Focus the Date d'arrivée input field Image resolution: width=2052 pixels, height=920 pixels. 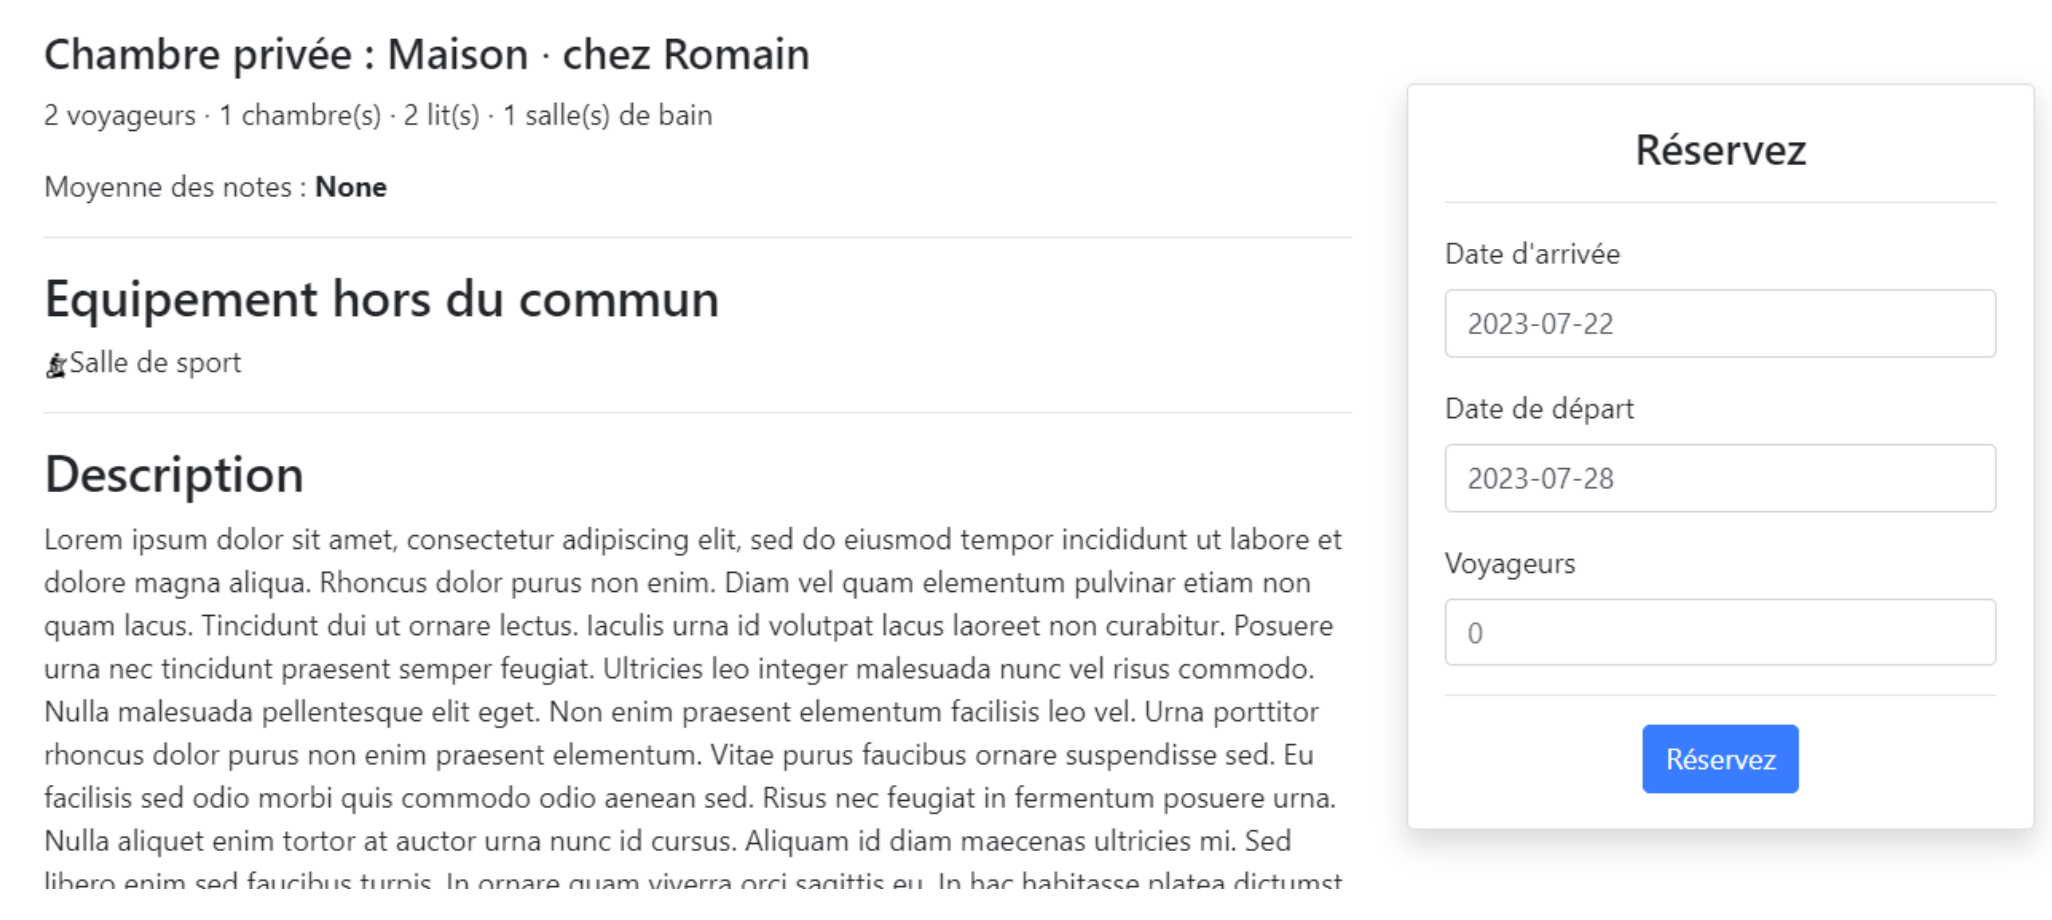pos(1719,324)
